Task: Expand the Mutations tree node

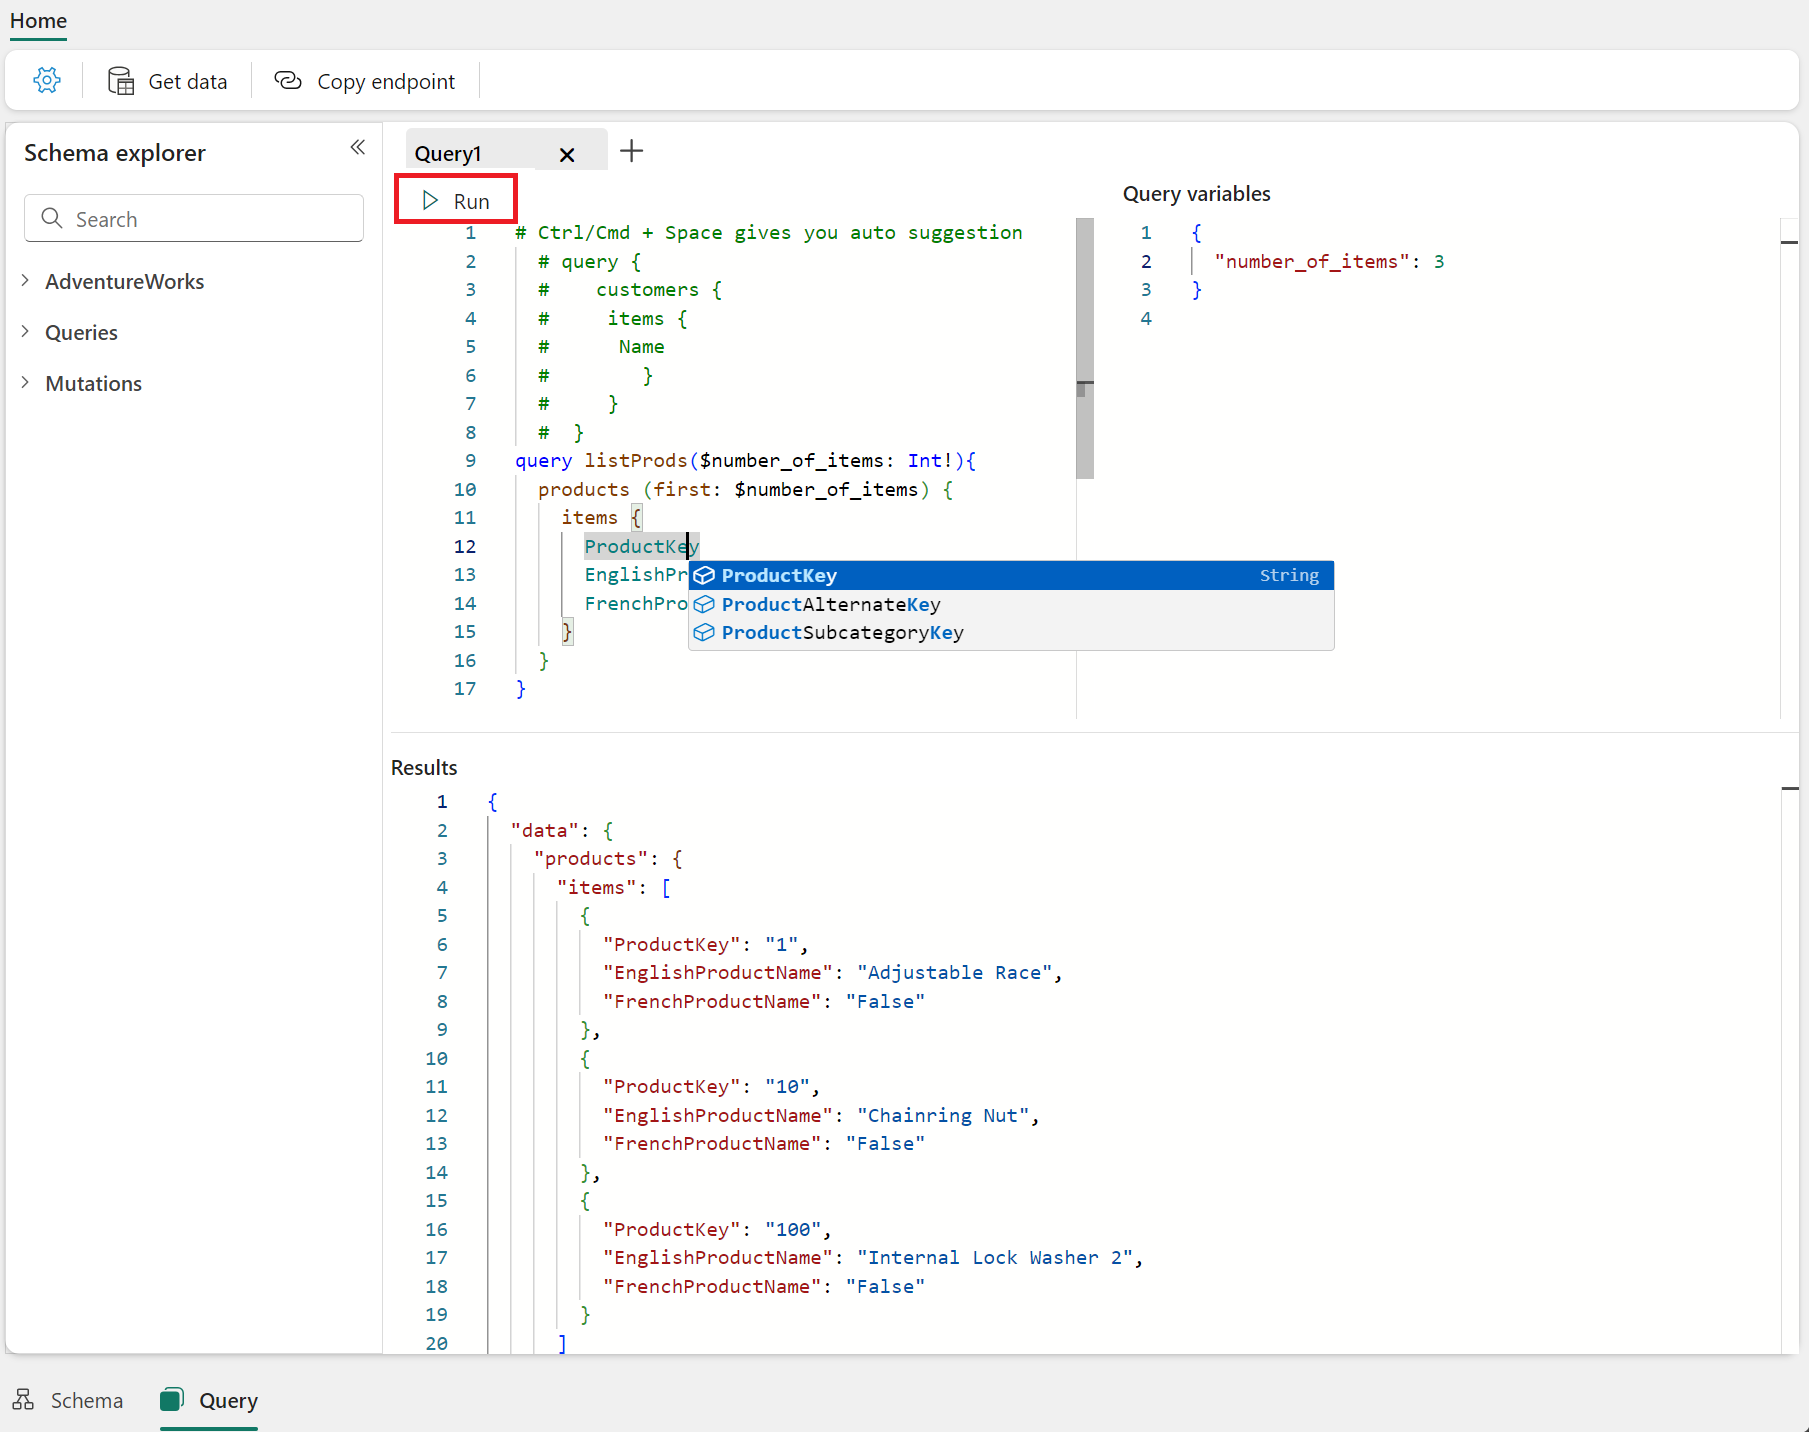Action: click(x=26, y=383)
